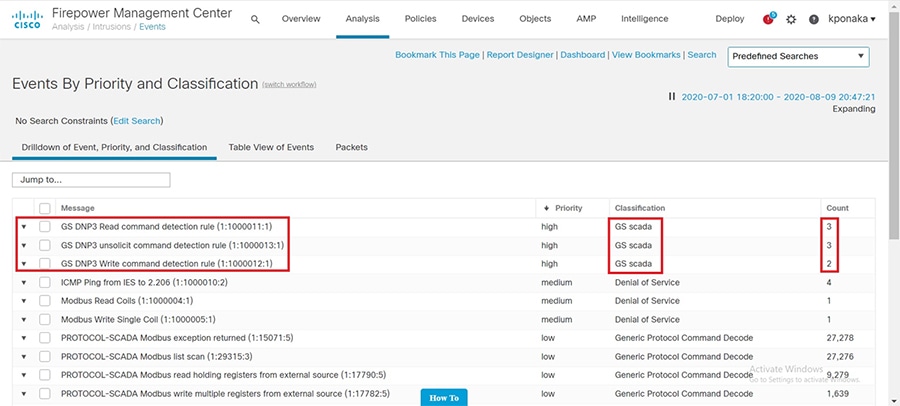Image resolution: width=900 pixels, height=406 pixels.
Task: Check the Modbus list scan row
Action: 45,357
